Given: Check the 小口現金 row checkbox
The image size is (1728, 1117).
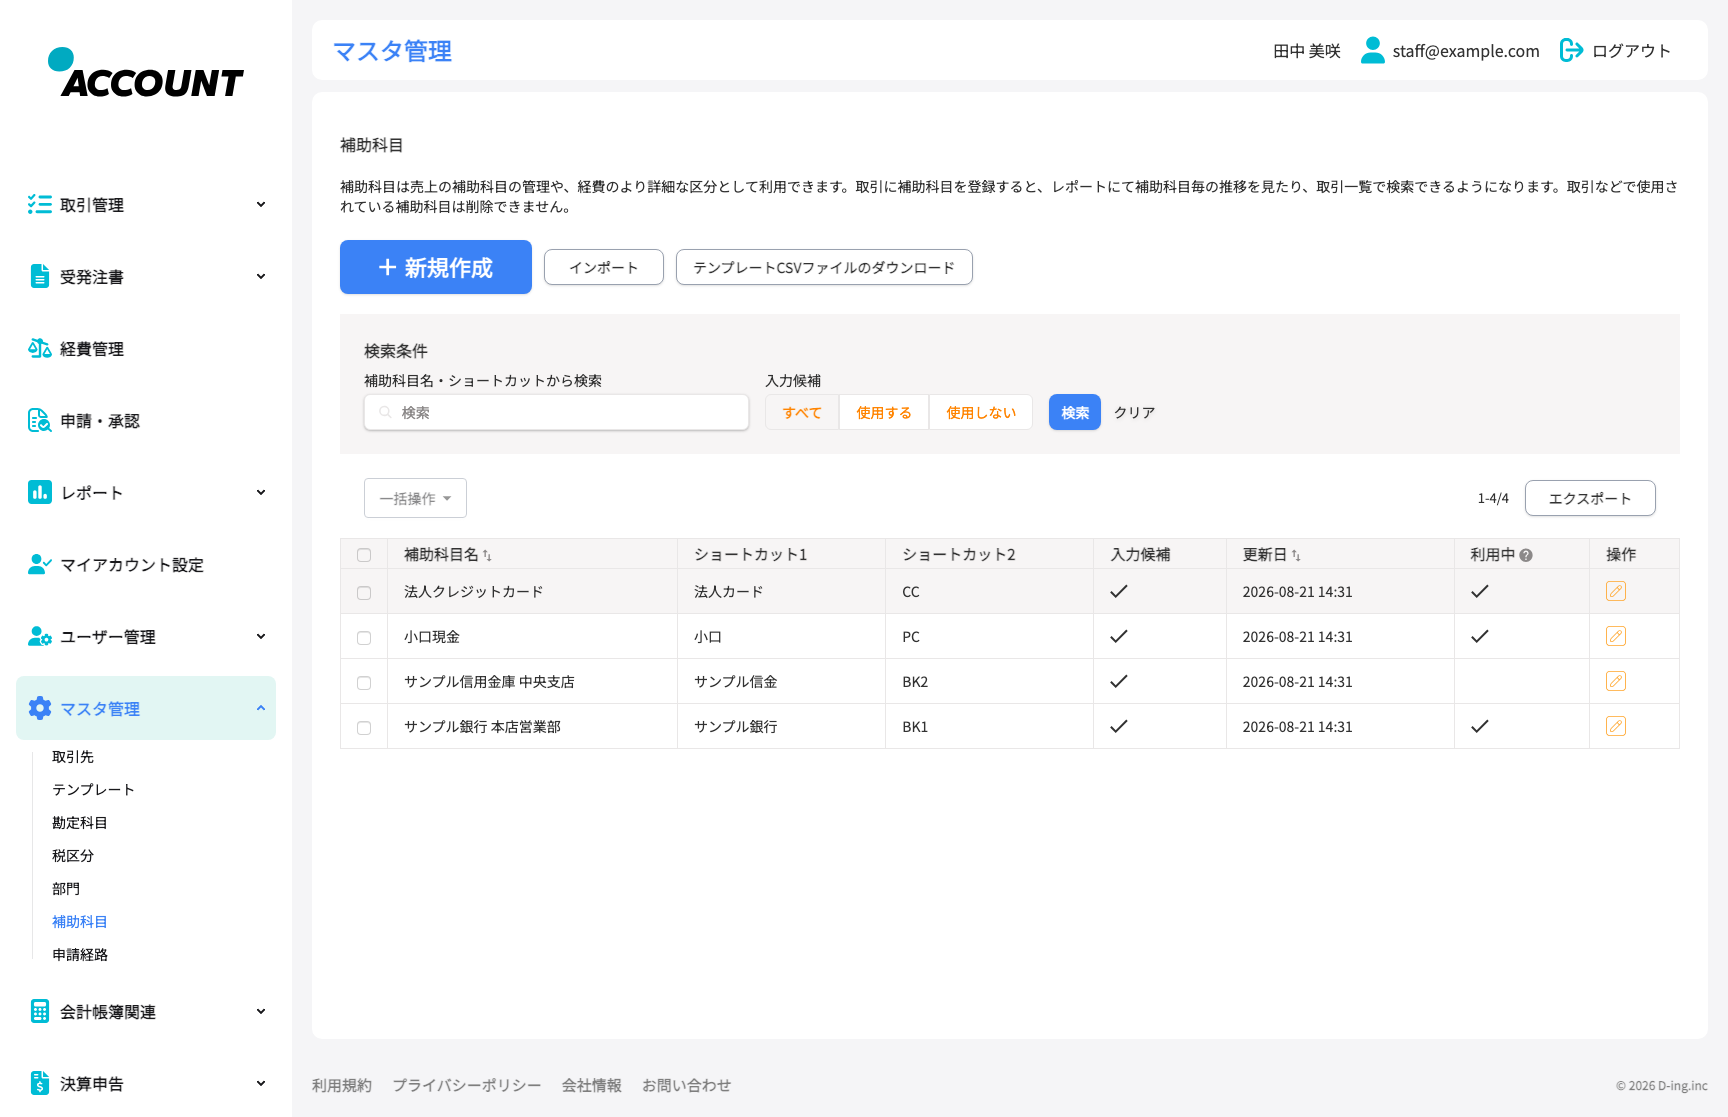Looking at the screenshot, I should click(x=364, y=638).
